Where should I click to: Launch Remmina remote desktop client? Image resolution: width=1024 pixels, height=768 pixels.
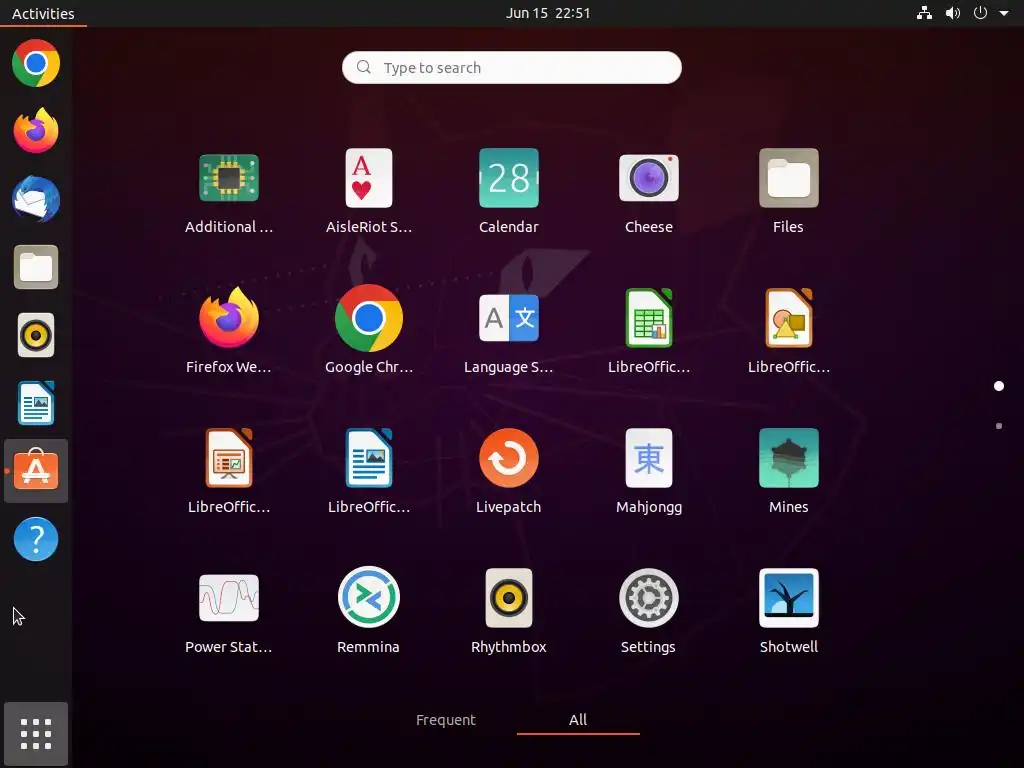[x=369, y=598]
